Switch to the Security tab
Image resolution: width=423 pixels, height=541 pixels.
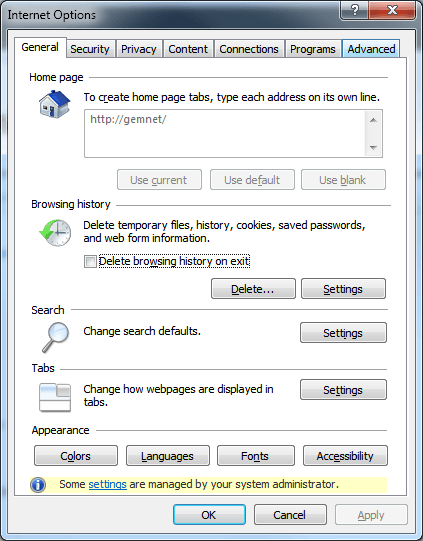point(90,49)
